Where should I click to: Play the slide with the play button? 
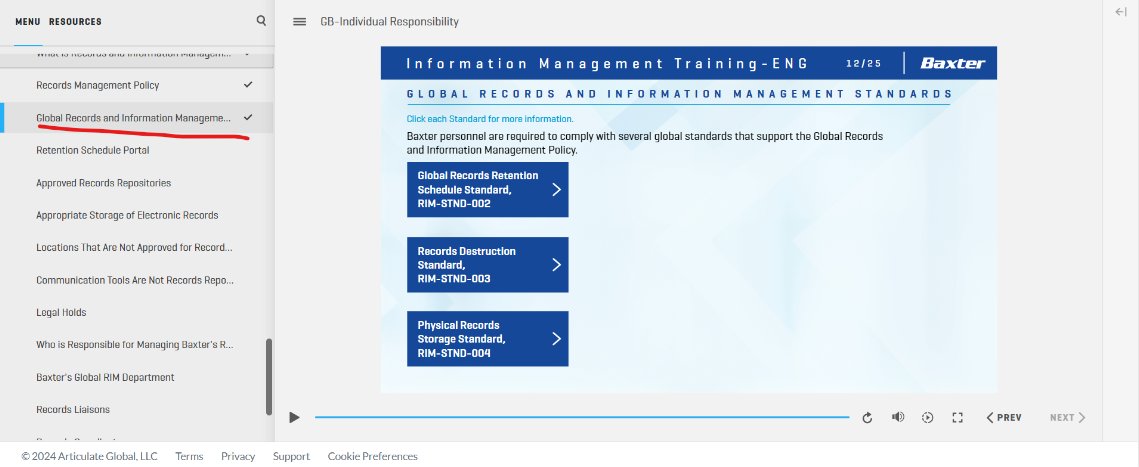point(294,417)
